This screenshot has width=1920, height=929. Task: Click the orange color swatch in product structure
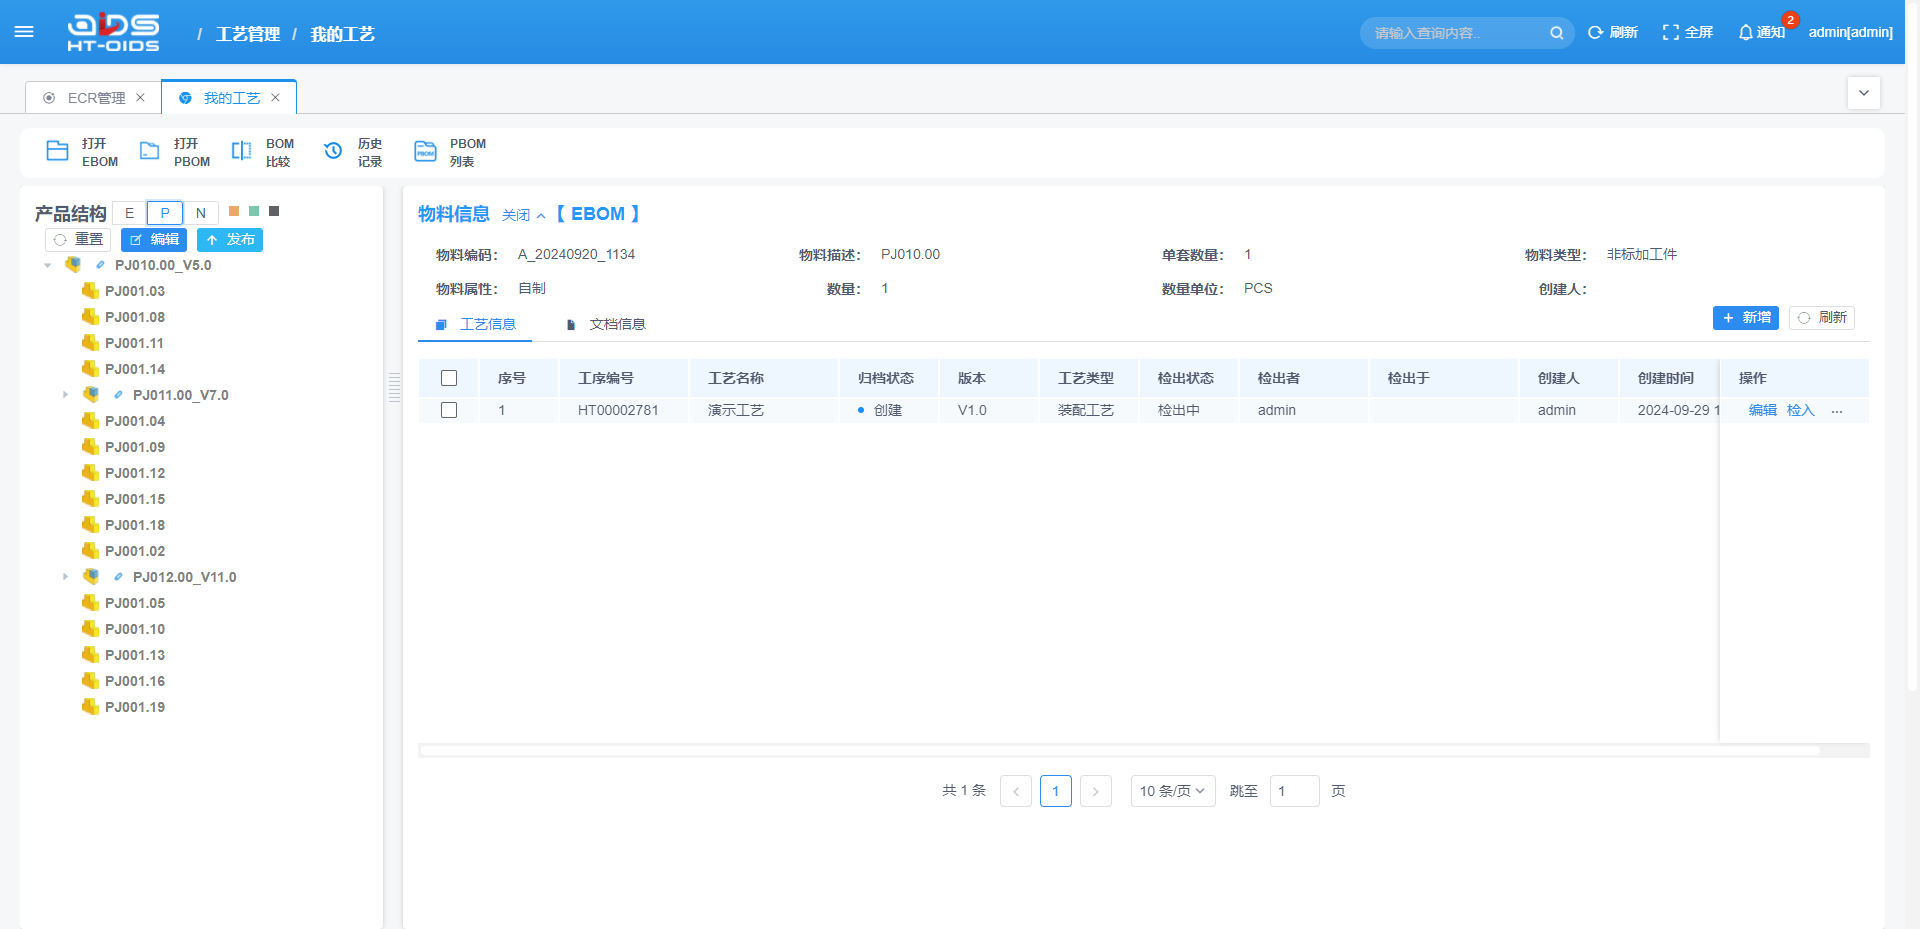coord(234,211)
